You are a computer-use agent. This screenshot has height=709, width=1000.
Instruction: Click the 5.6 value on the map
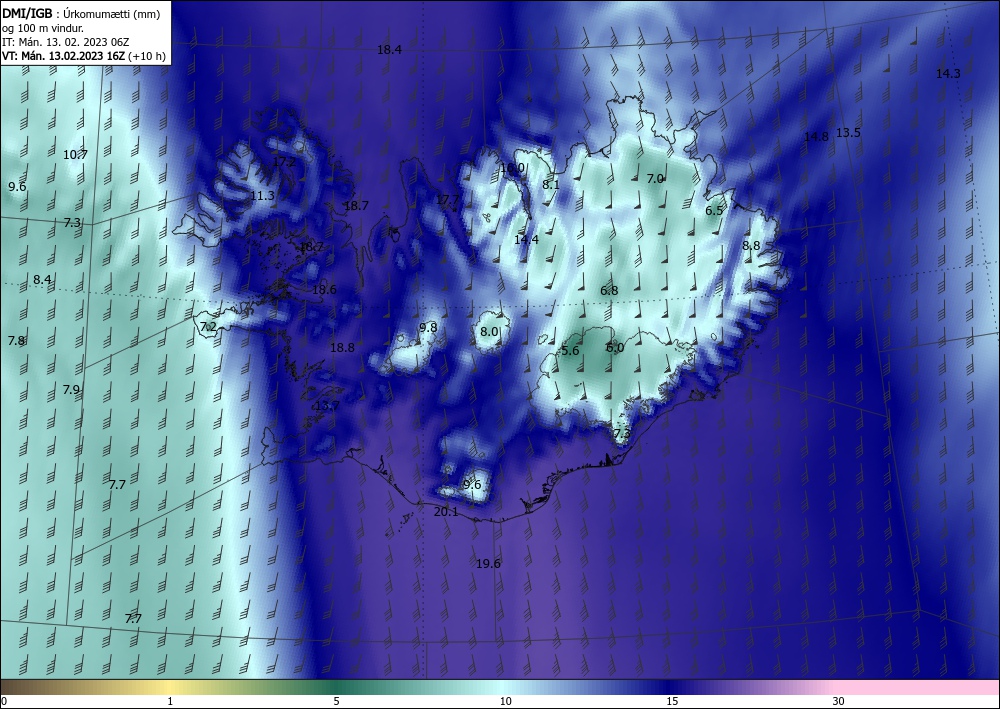point(570,351)
